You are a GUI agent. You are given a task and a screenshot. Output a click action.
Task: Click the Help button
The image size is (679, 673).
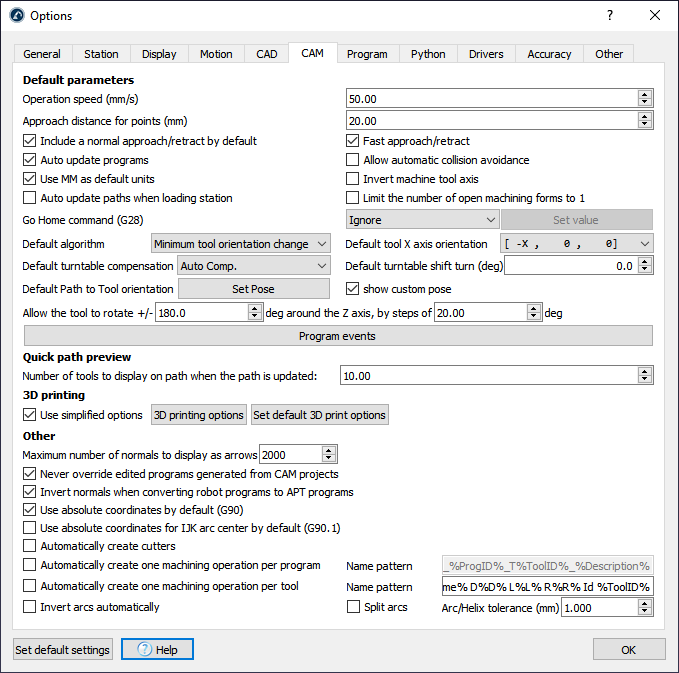tap(157, 650)
